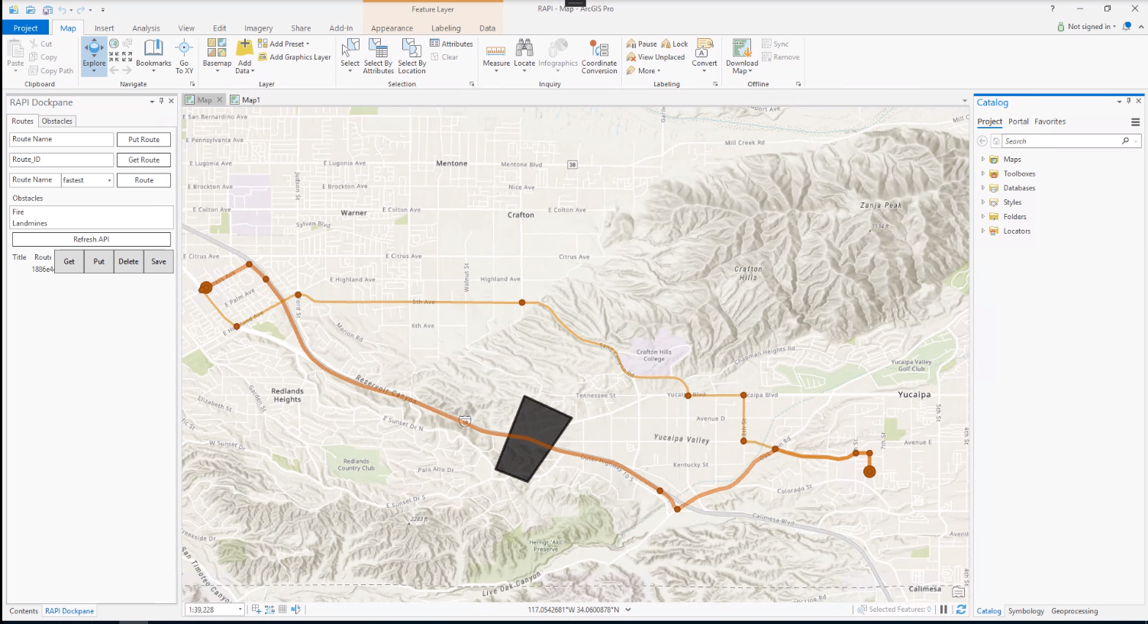Open the Appearance feature layer tab
The width and height of the screenshot is (1148, 624).
pos(392,28)
